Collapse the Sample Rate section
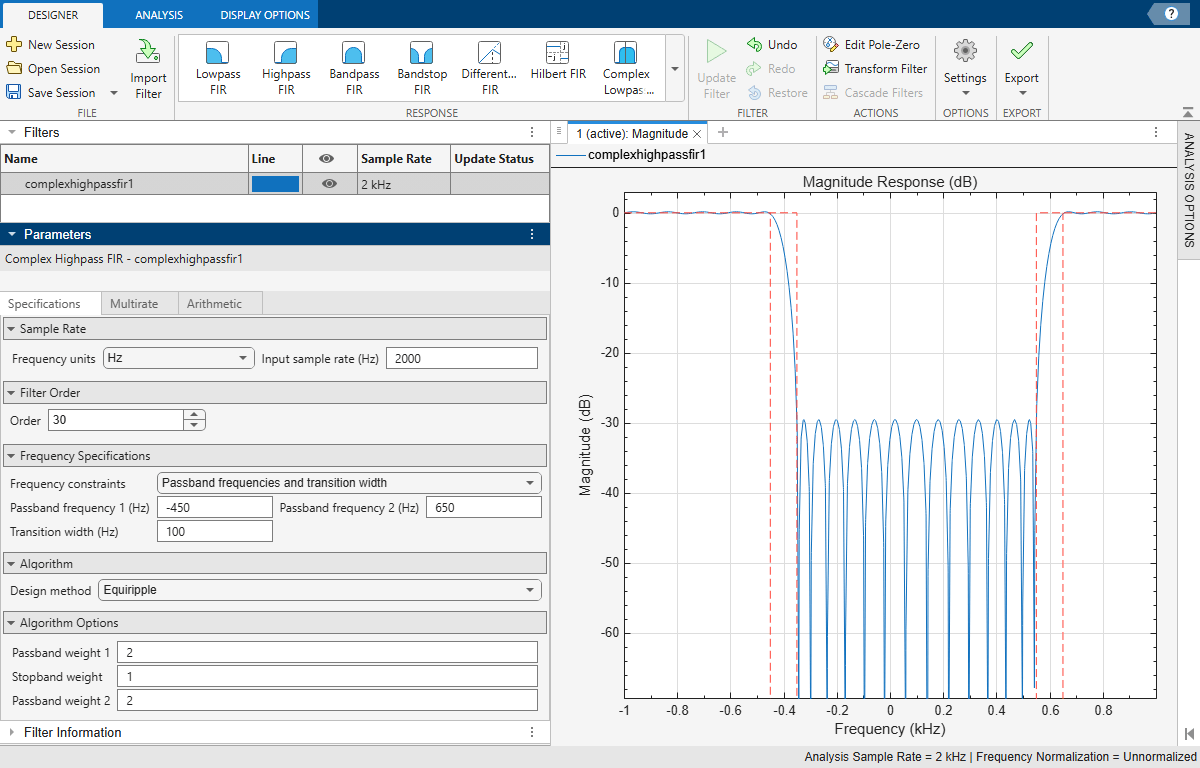 (x=11, y=329)
